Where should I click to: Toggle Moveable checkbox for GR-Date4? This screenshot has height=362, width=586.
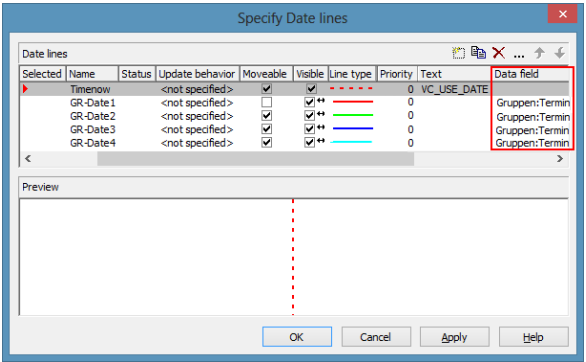point(266,143)
